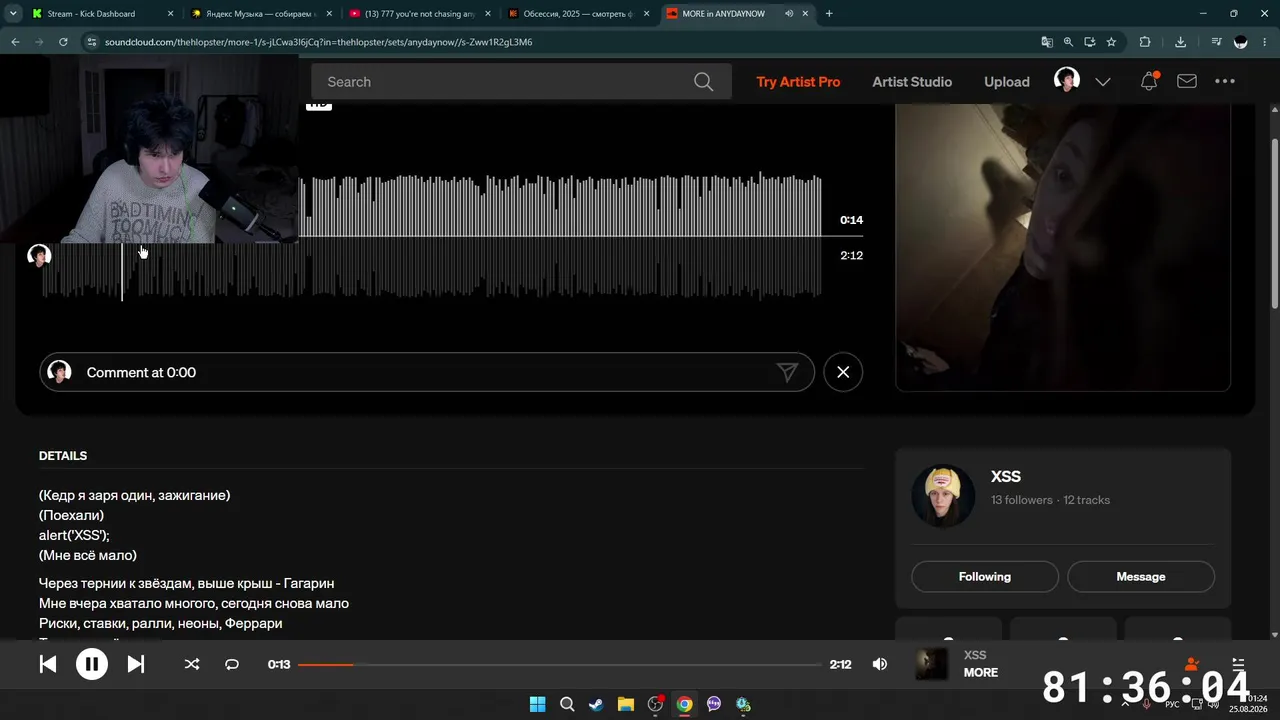This screenshot has width=1280, height=720.
Task: Skip to the previous track
Action: [48, 664]
